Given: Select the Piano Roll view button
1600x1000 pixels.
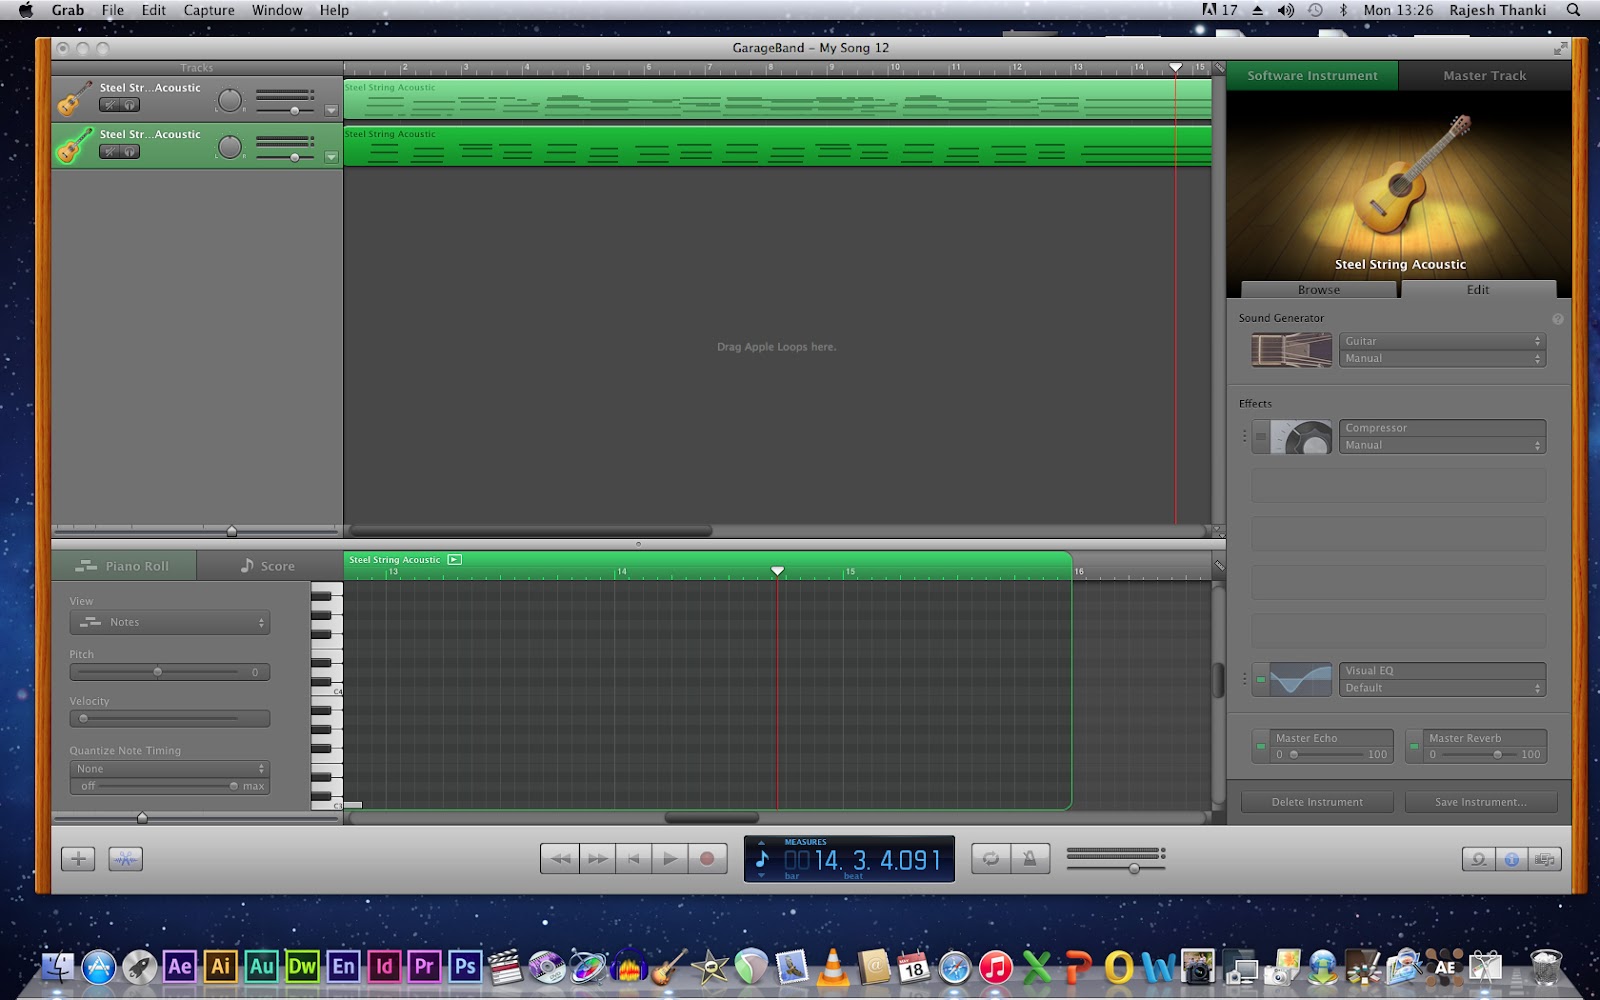Looking at the screenshot, I should (125, 566).
